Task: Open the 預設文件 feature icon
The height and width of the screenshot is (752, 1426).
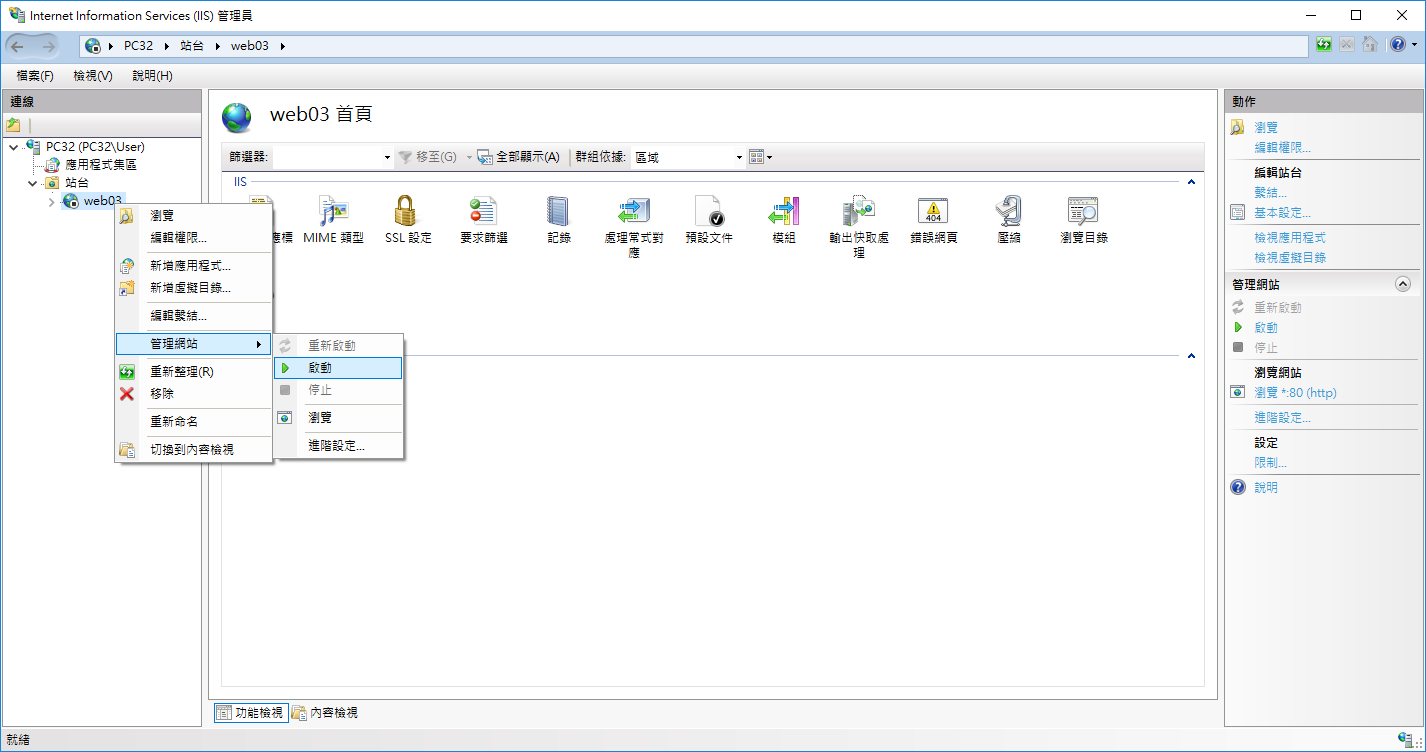Action: click(708, 212)
